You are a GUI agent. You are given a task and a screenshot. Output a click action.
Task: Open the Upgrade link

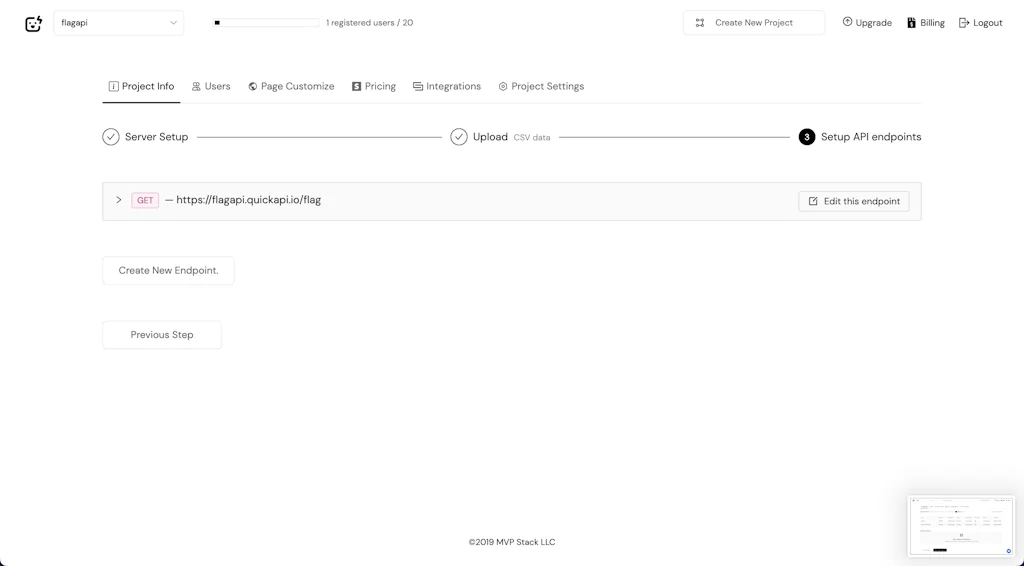[x=867, y=23]
